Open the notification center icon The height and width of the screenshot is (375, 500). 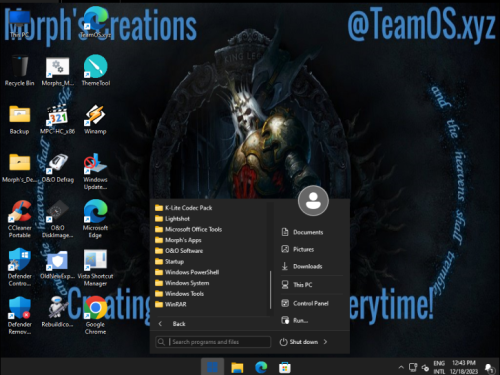pos(490,368)
